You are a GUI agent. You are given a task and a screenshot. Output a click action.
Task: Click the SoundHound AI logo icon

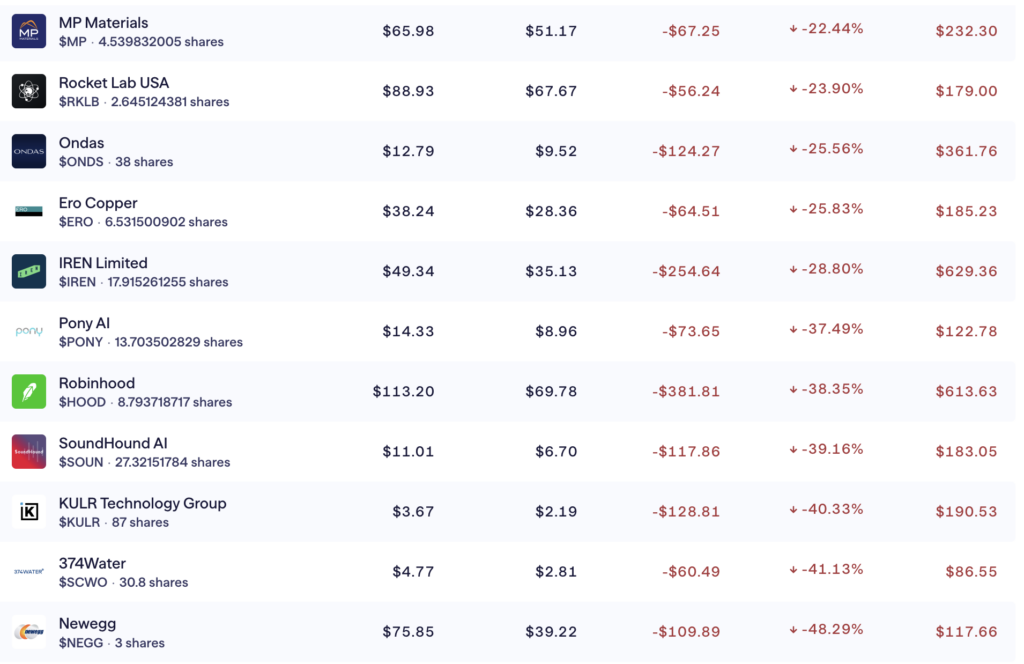click(x=29, y=451)
